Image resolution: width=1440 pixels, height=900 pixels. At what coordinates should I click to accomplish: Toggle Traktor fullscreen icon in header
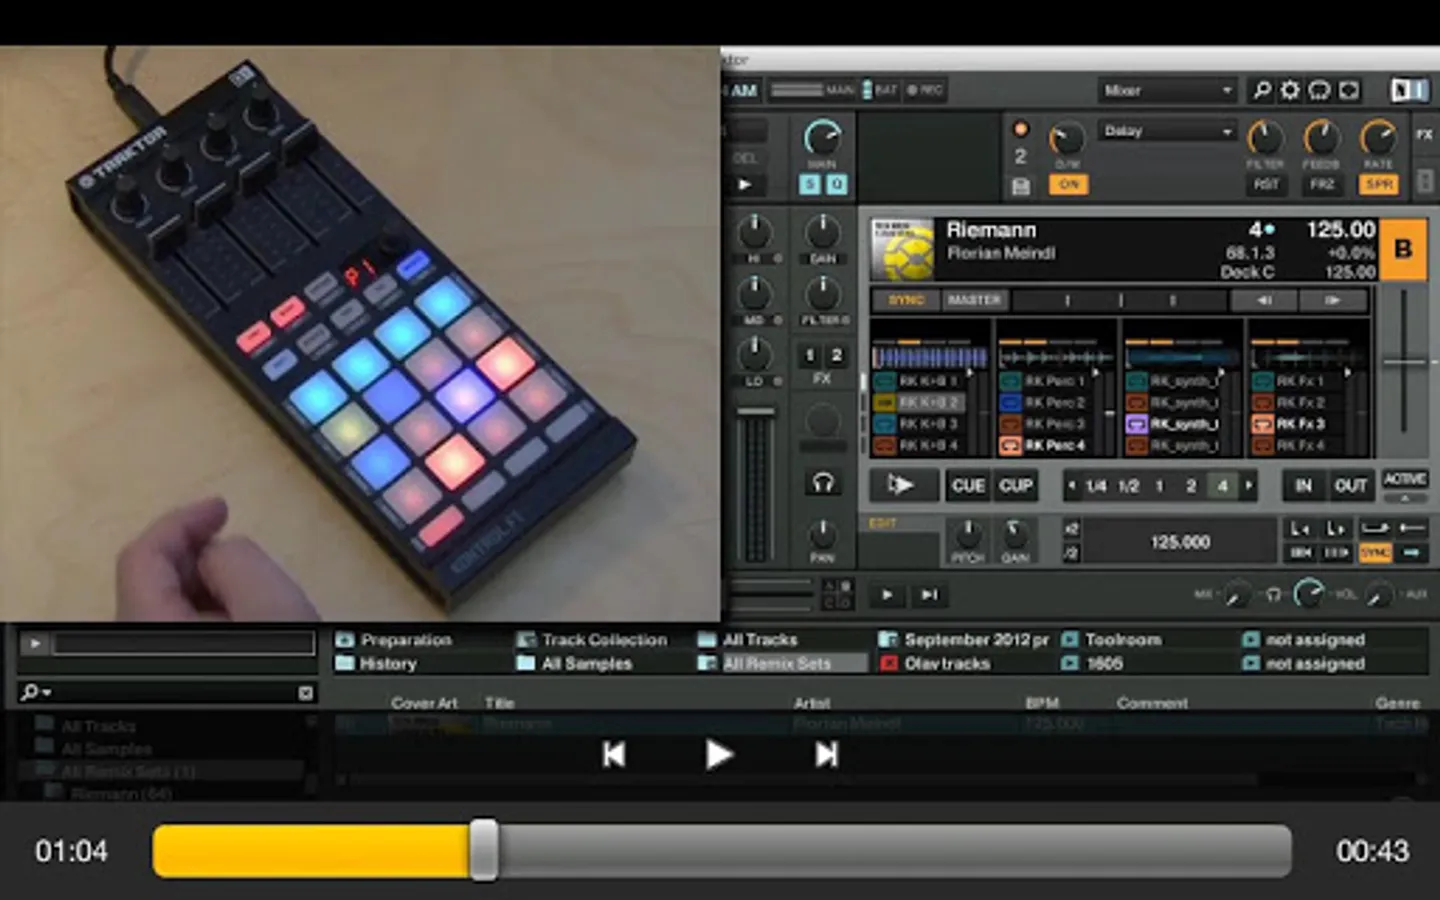point(1349,90)
